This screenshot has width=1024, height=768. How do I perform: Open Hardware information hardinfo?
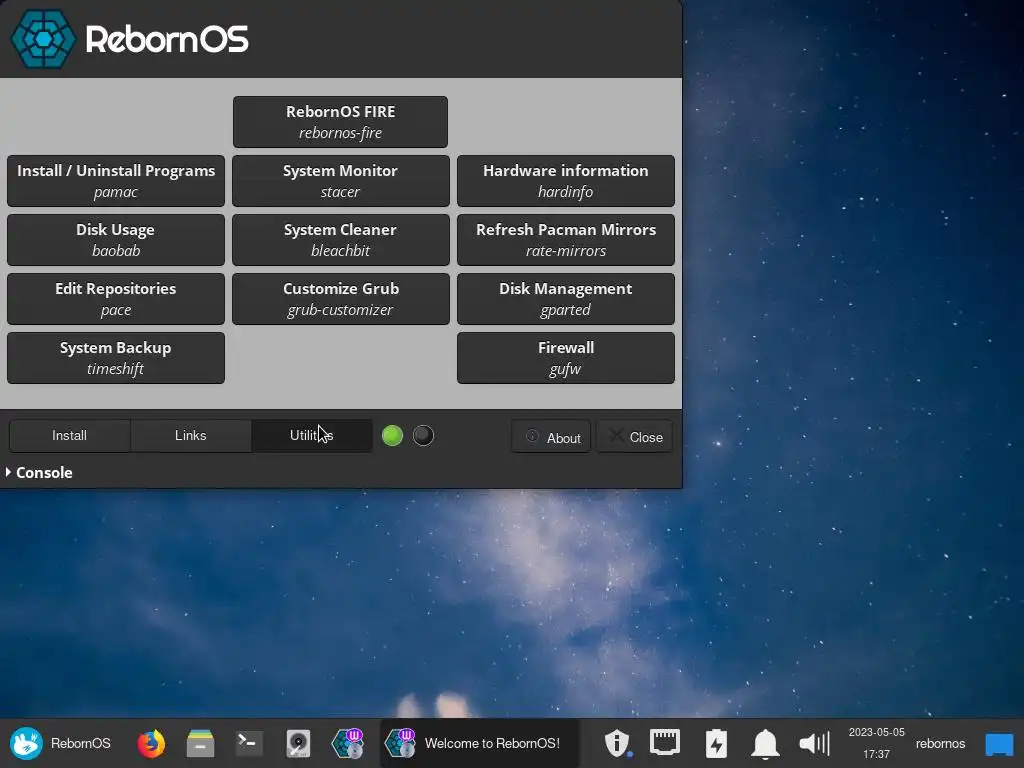click(566, 181)
